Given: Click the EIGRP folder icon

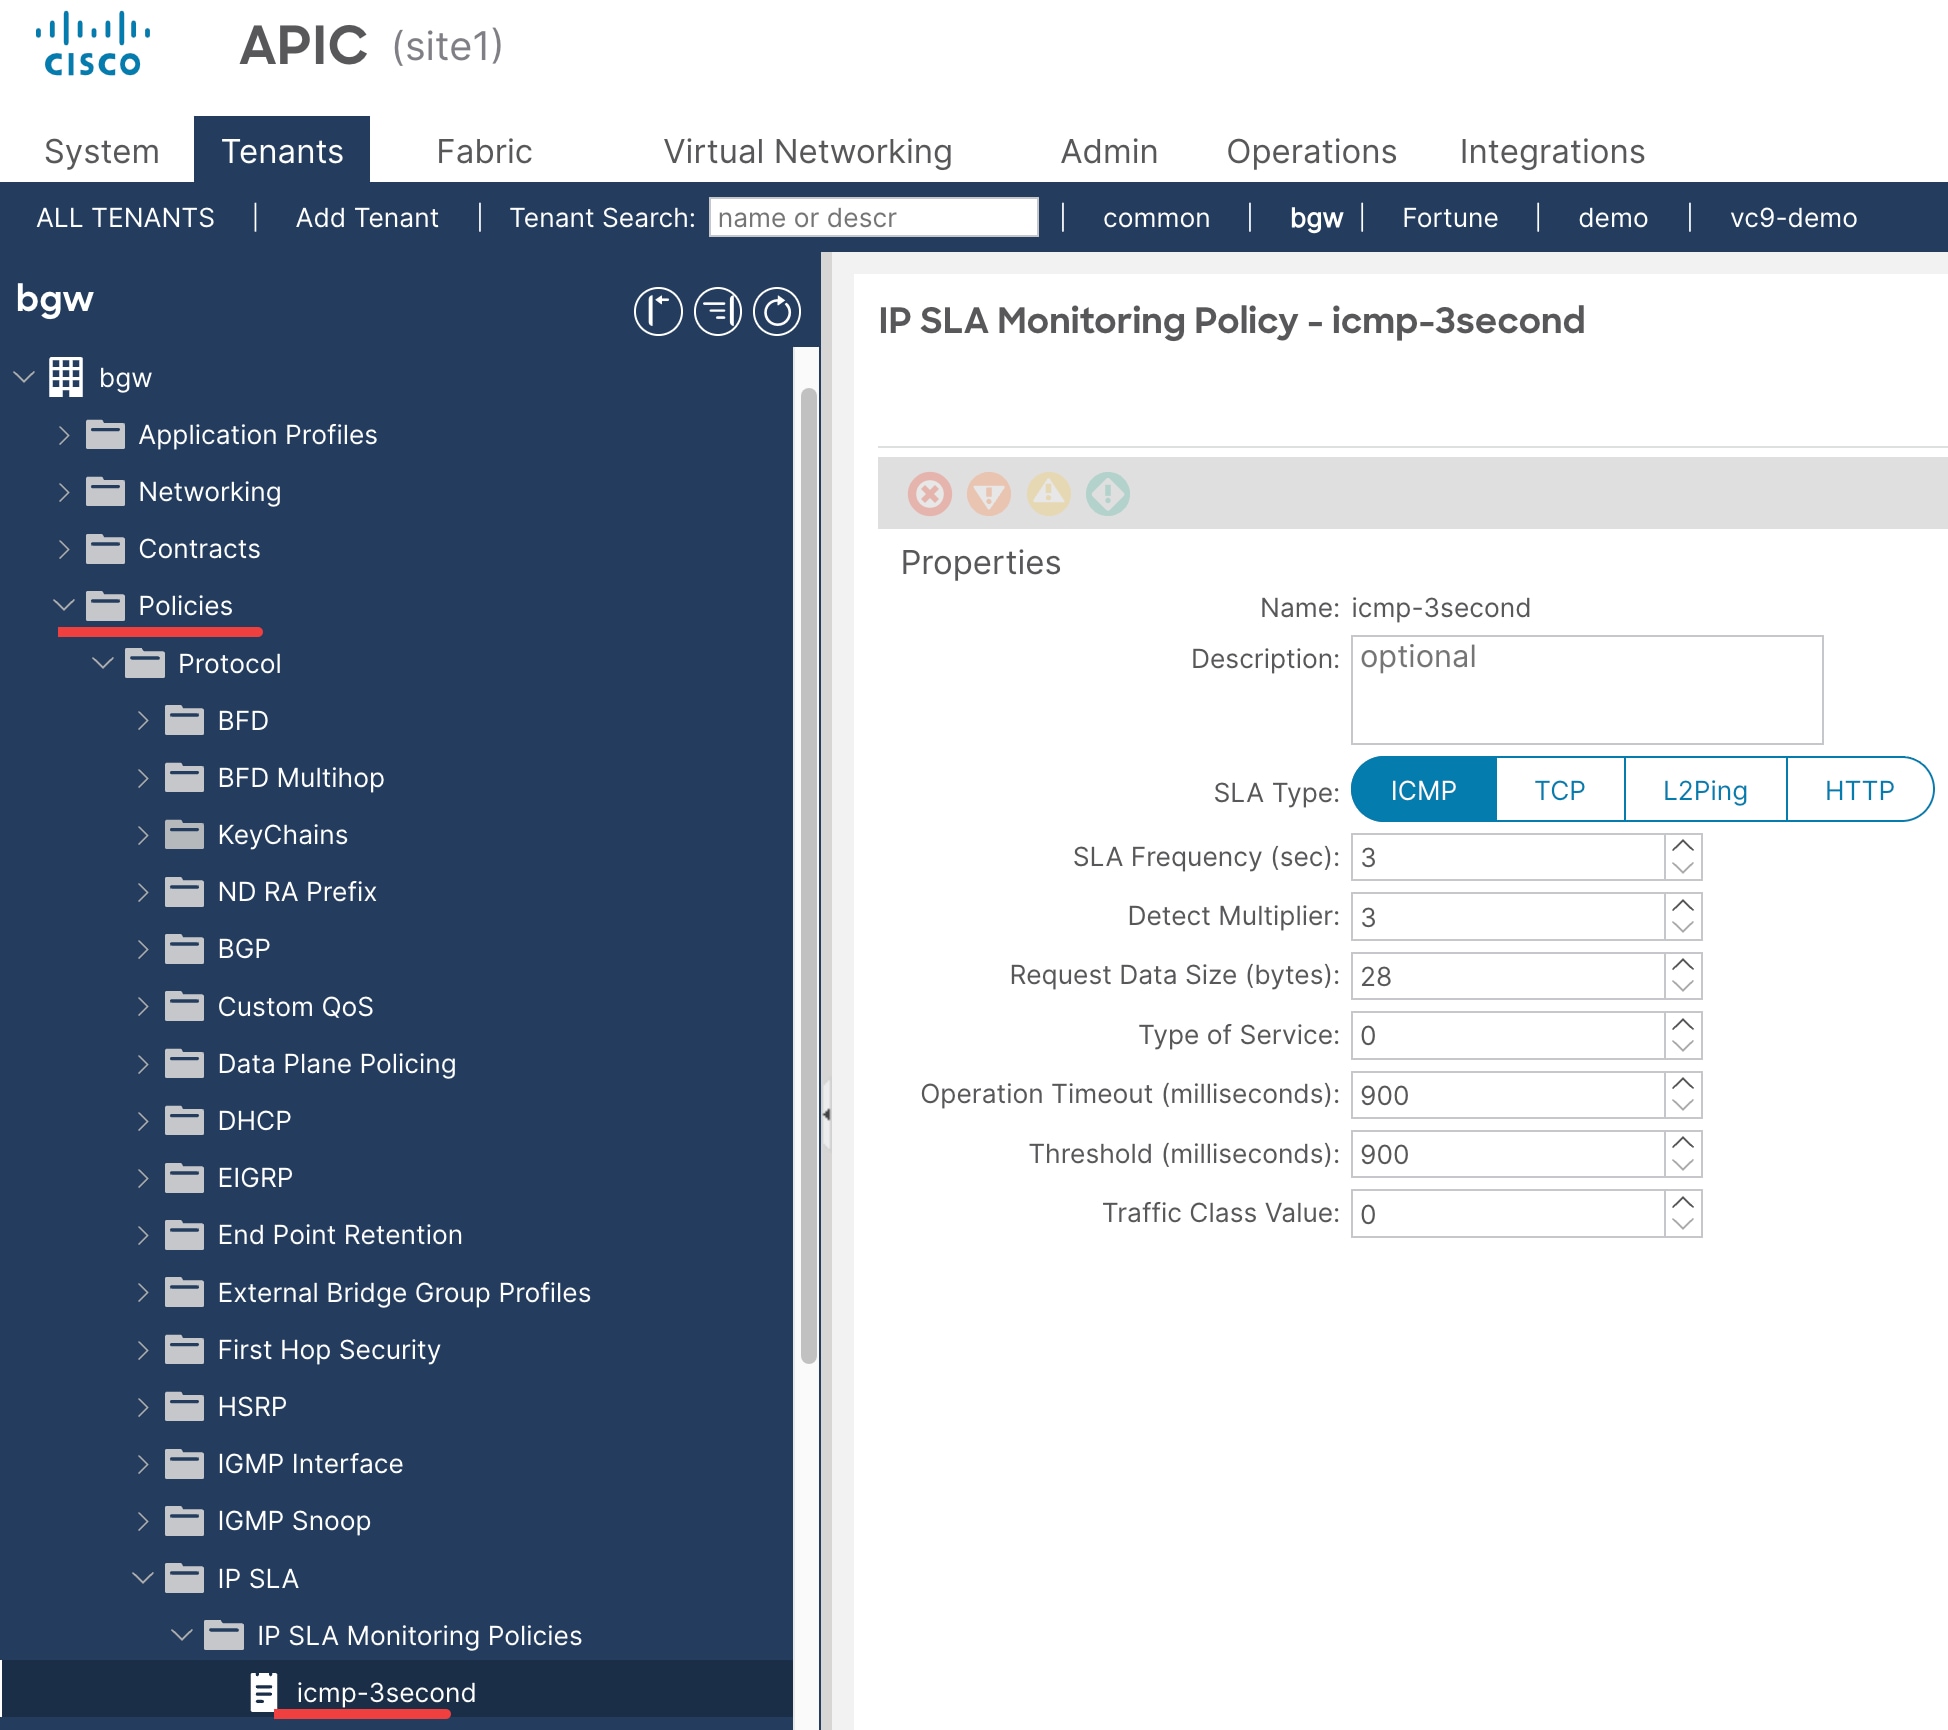Looking at the screenshot, I should [x=184, y=1178].
